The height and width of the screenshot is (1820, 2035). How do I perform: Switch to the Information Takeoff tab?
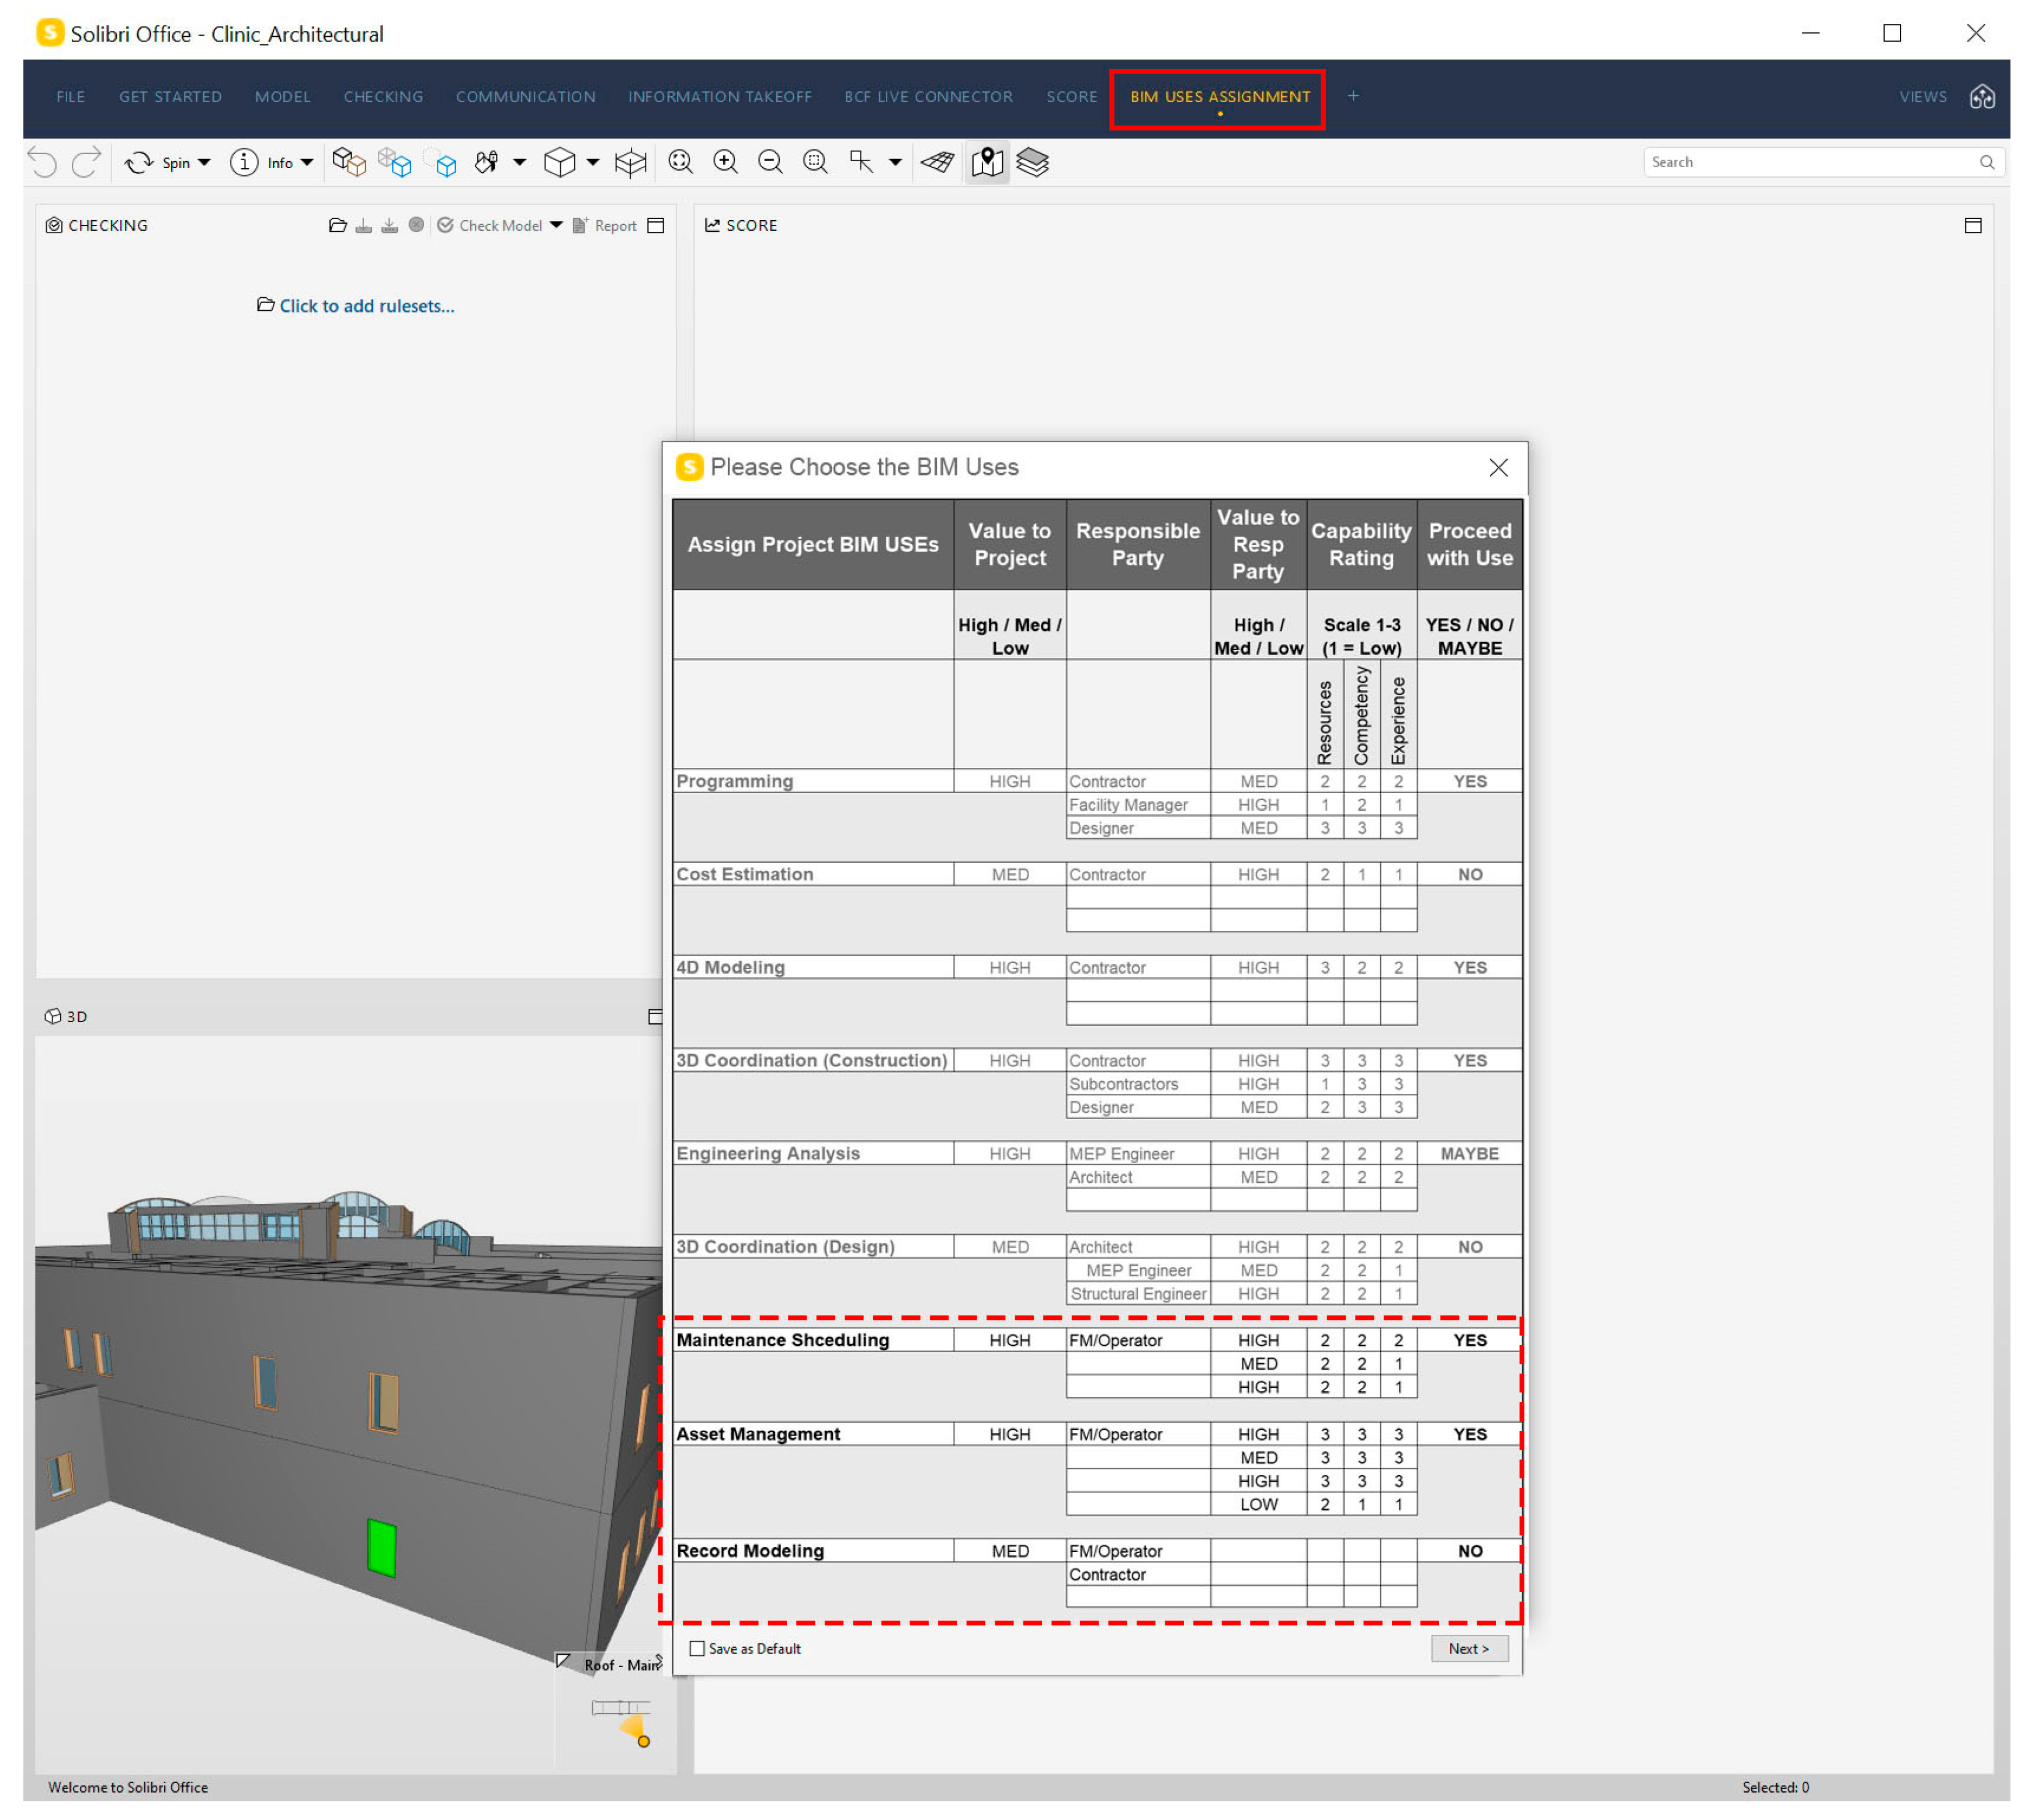(x=719, y=97)
